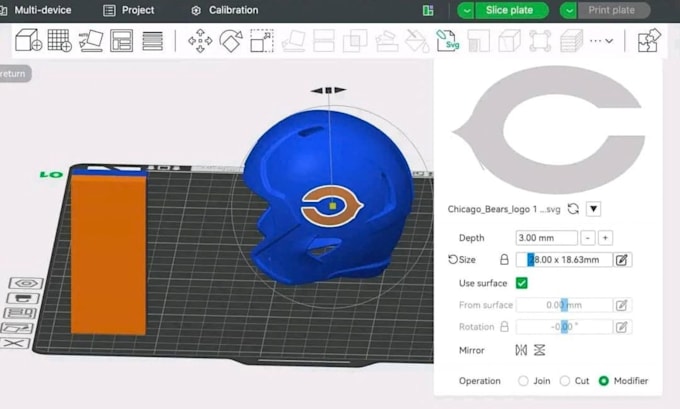Image resolution: width=680 pixels, height=409 pixels.
Task: Expand the toolbar overflow ellipsis menu
Action: [x=601, y=41]
